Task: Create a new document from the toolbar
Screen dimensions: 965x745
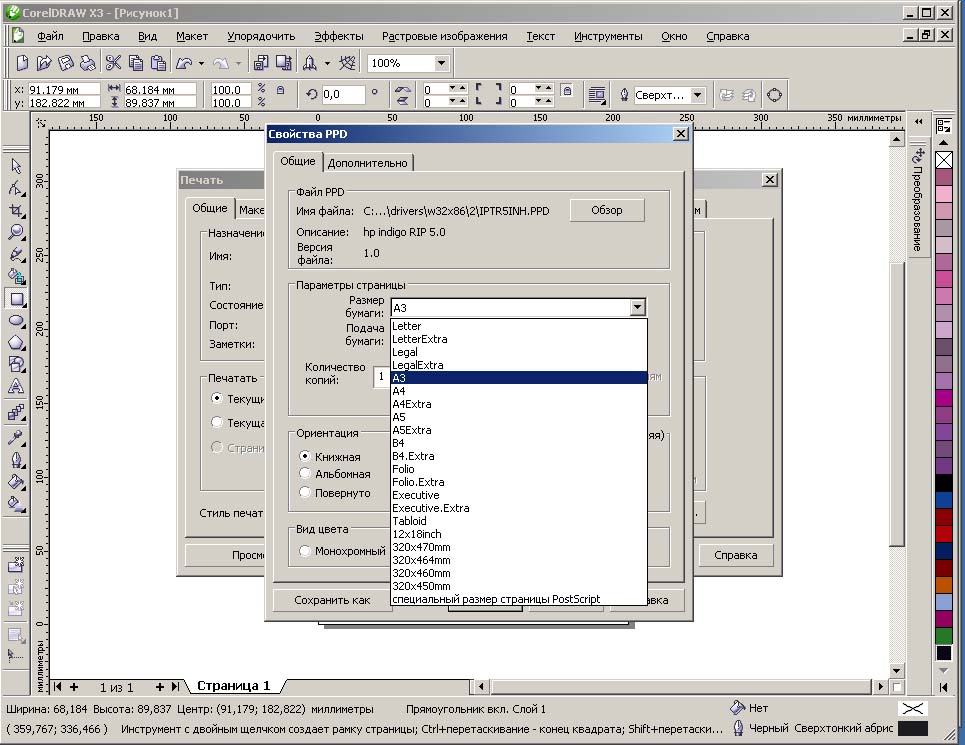Action: pos(22,63)
